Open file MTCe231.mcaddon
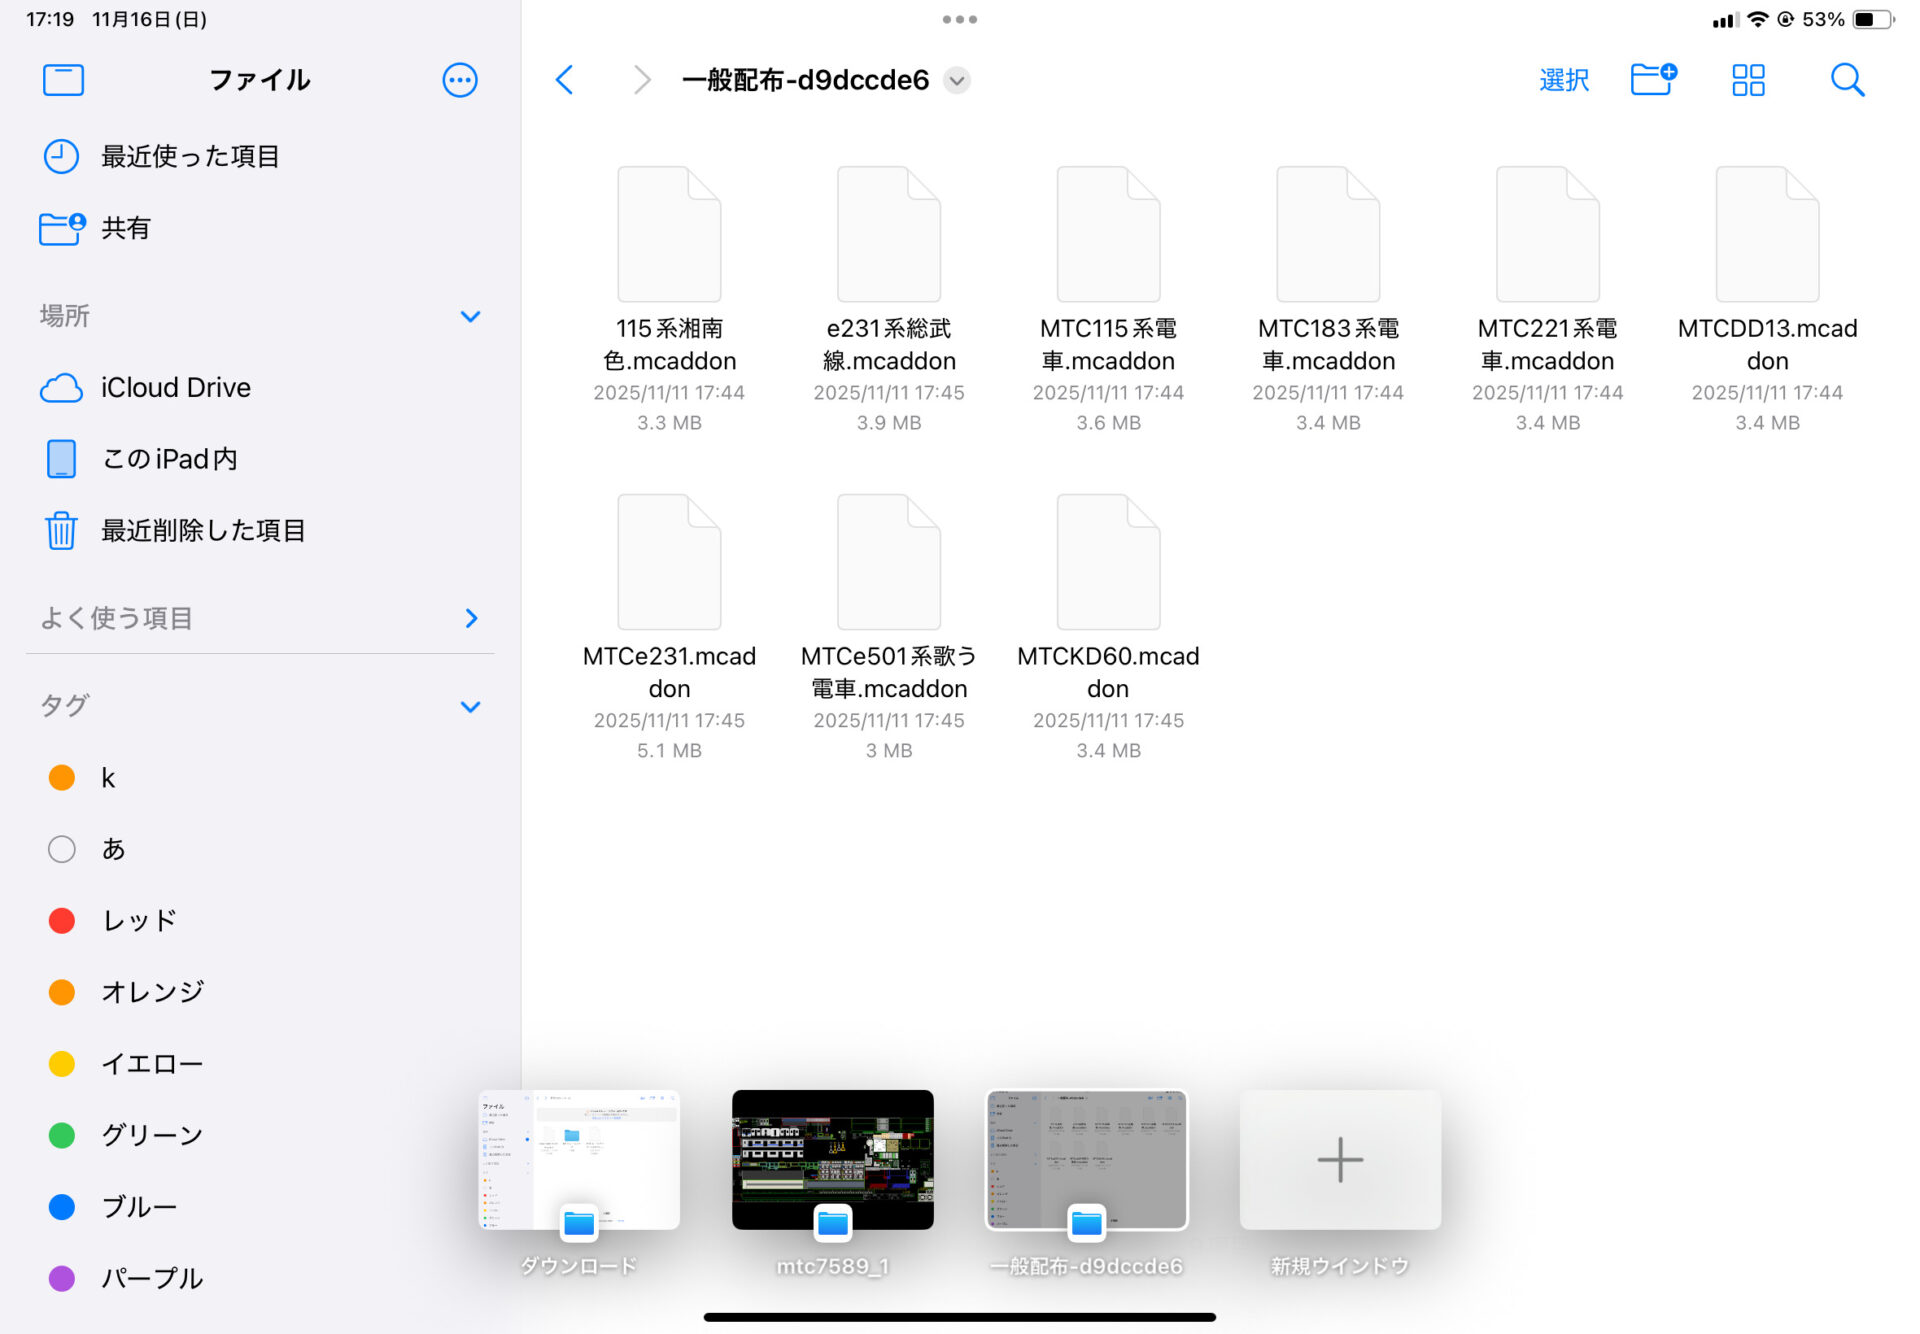This screenshot has height=1334, width=1920. [x=669, y=563]
